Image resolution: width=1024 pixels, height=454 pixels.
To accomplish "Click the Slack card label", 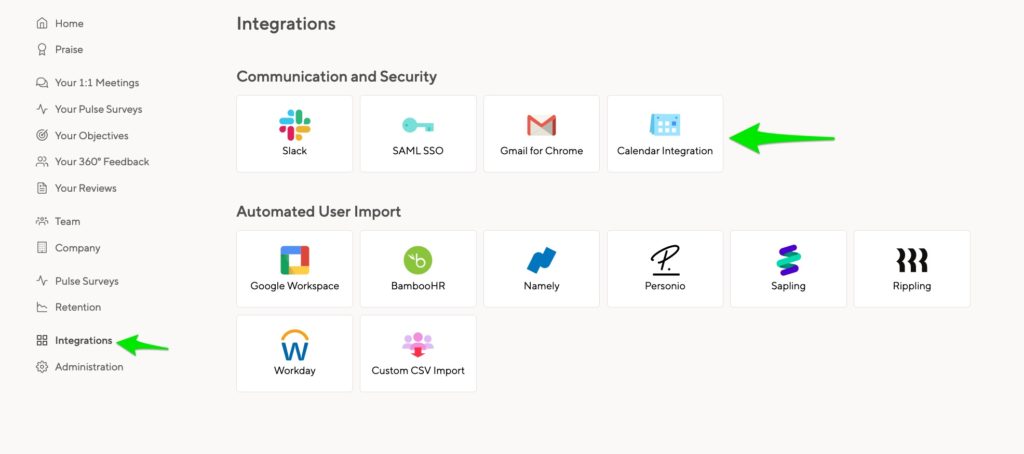I will (x=295, y=151).
